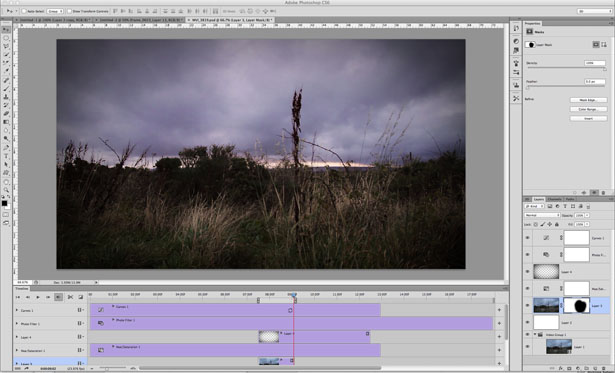The width and height of the screenshot is (615, 373).
Task: Select the History Brush tool
Action: (x=6, y=105)
